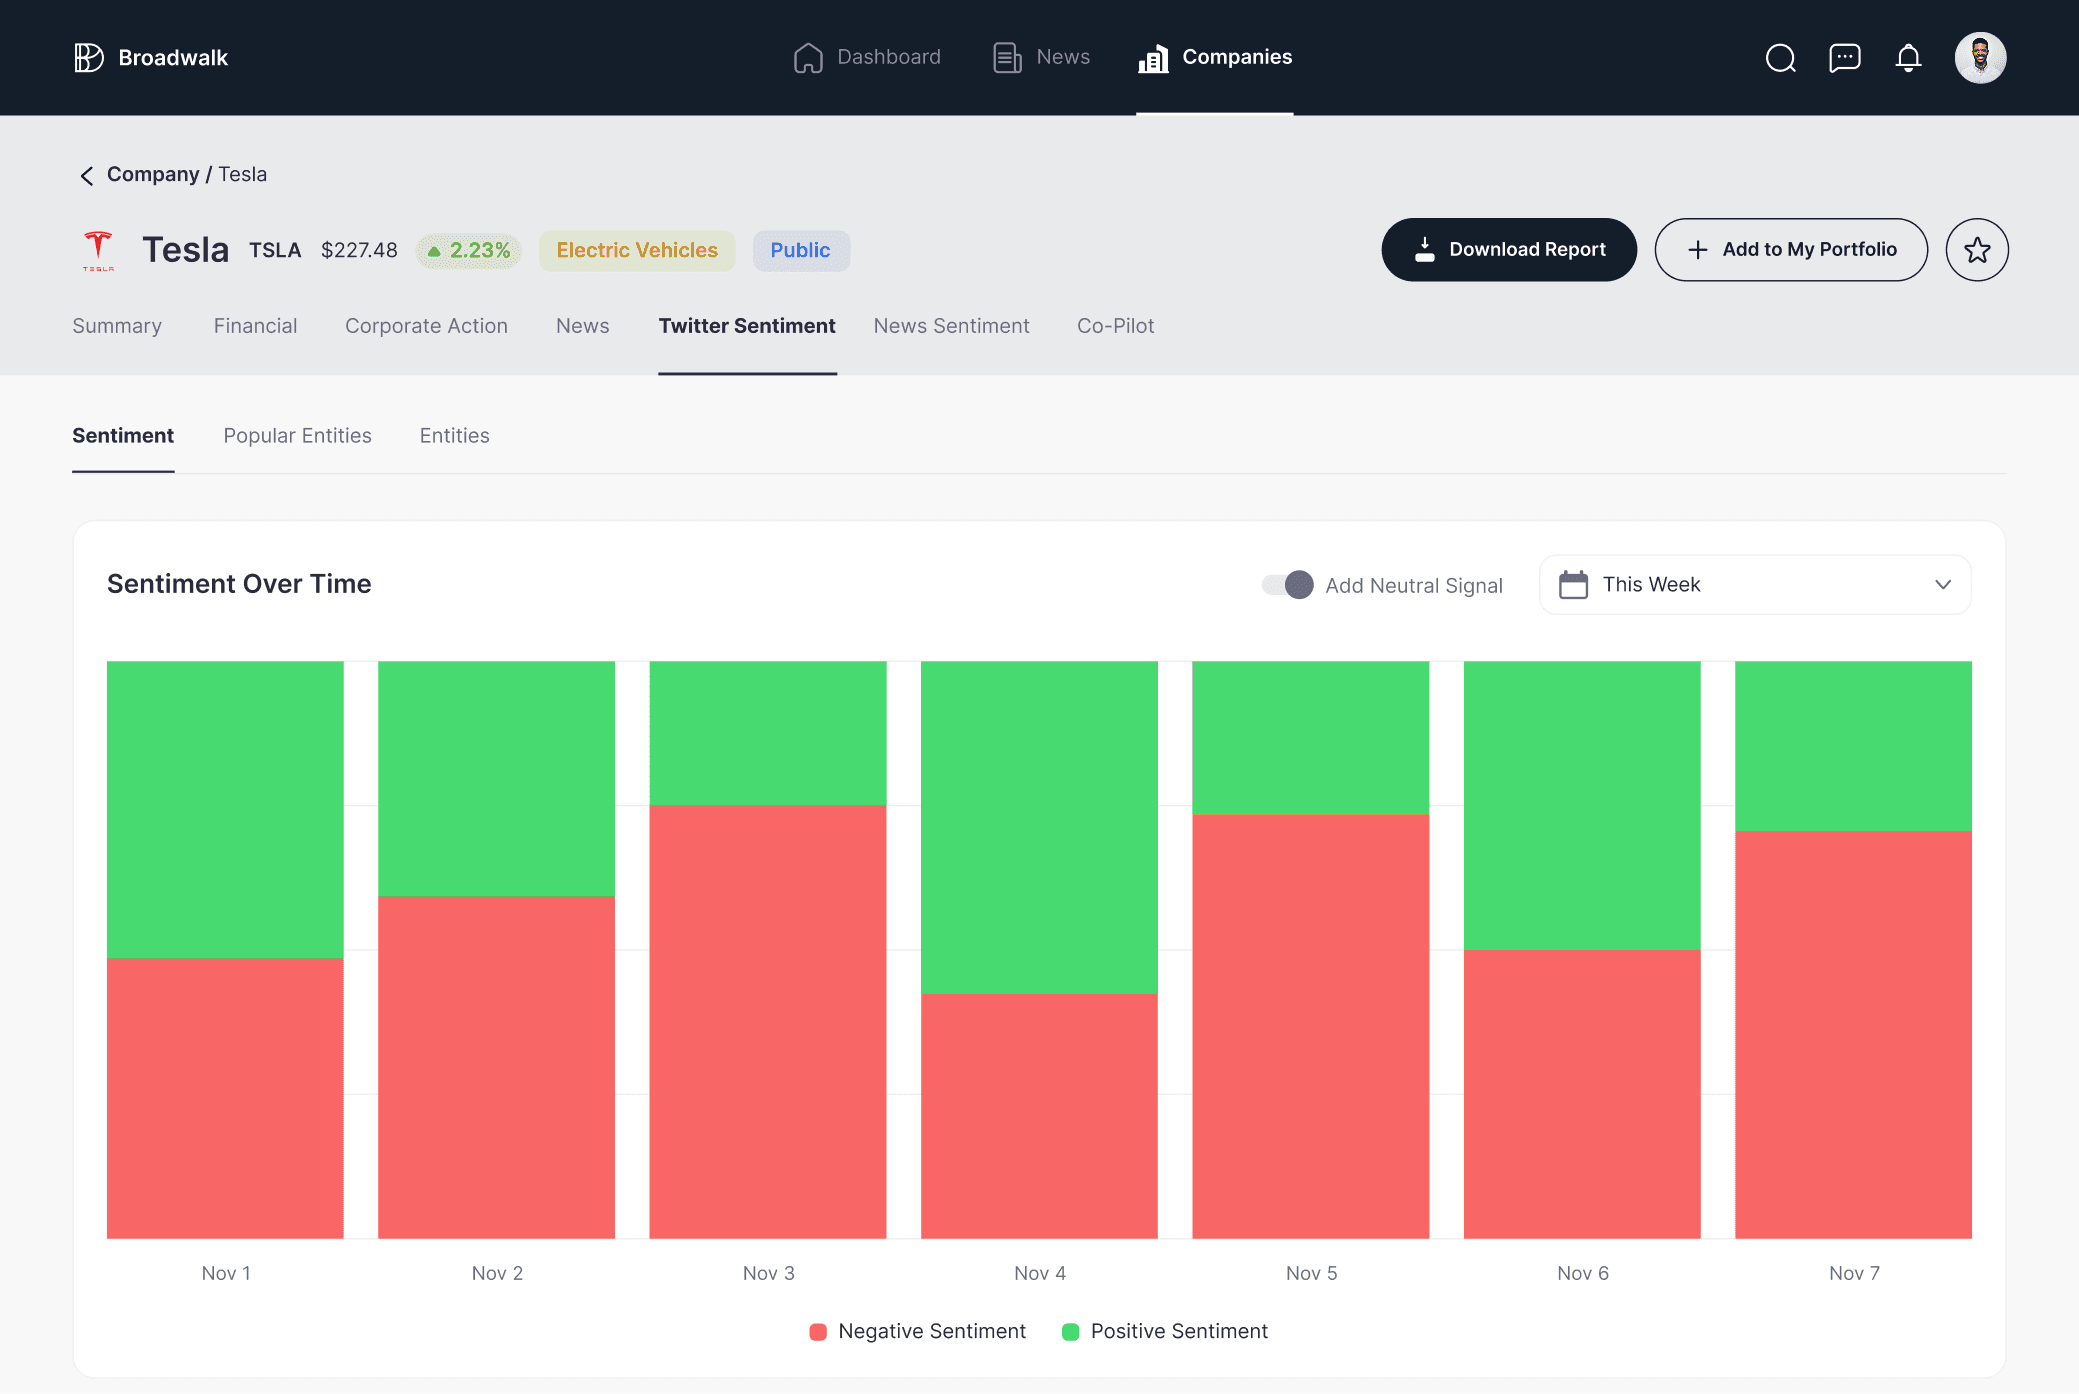Image resolution: width=2079 pixels, height=1394 pixels.
Task: Click the Nov 7 negative red bar
Action: [1853, 1035]
